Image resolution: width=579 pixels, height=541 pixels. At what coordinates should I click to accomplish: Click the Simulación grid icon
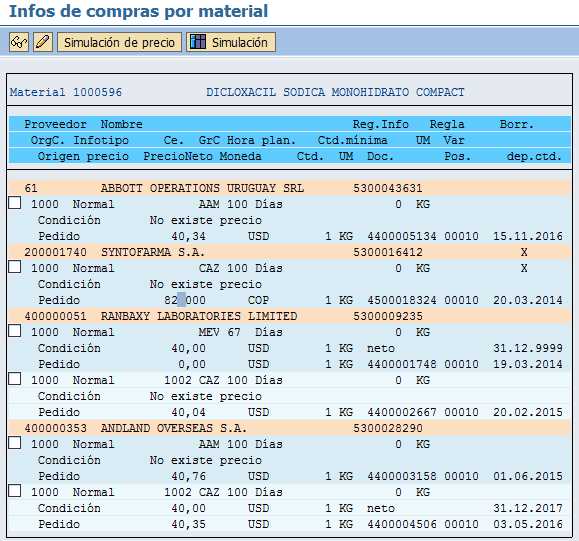pos(198,42)
